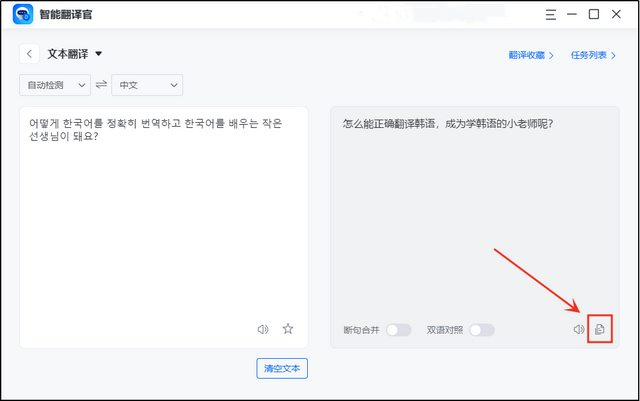This screenshot has height=401, width=640.
Task: Click the translated Chinese text output
Action: click(448, 124)
